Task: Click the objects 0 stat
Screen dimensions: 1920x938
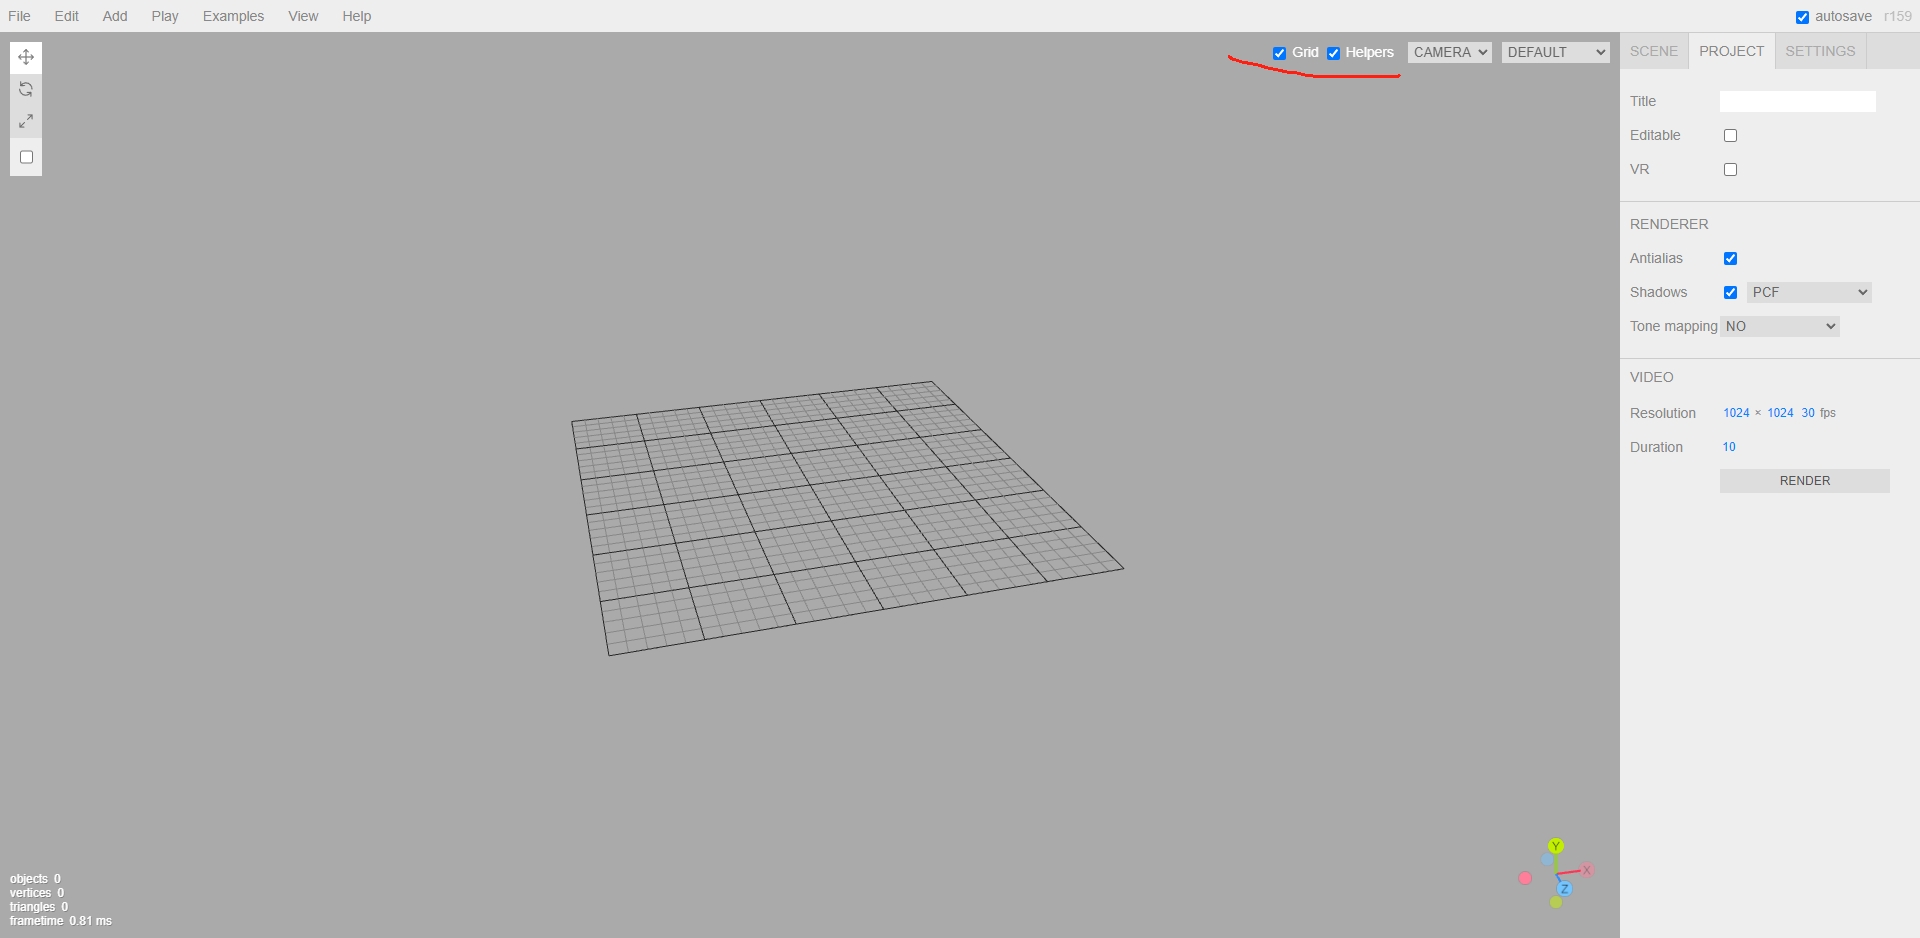Action: 35,879
